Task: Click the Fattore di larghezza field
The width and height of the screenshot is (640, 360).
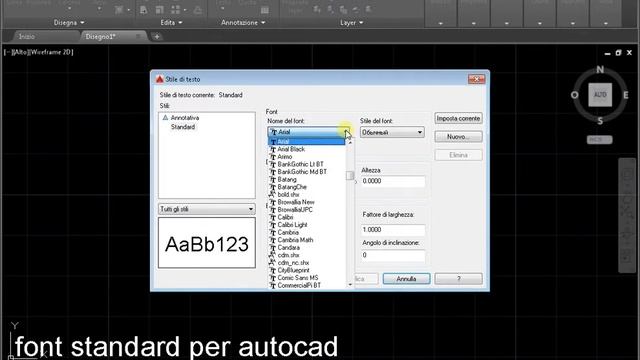Action: click(x=393, y=230)
